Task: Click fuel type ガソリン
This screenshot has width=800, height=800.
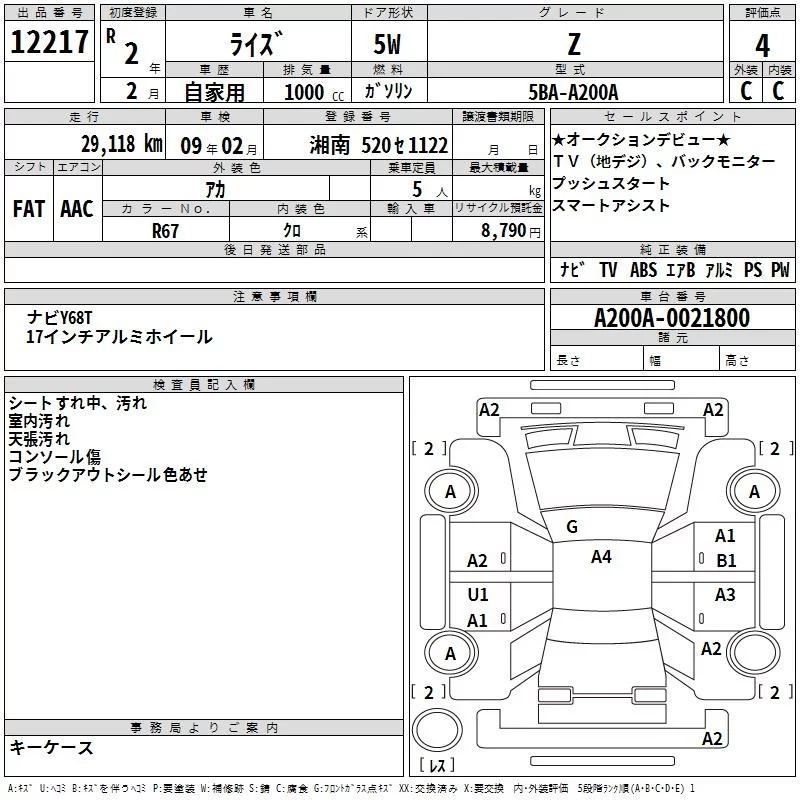Action: tap(388, 91)
